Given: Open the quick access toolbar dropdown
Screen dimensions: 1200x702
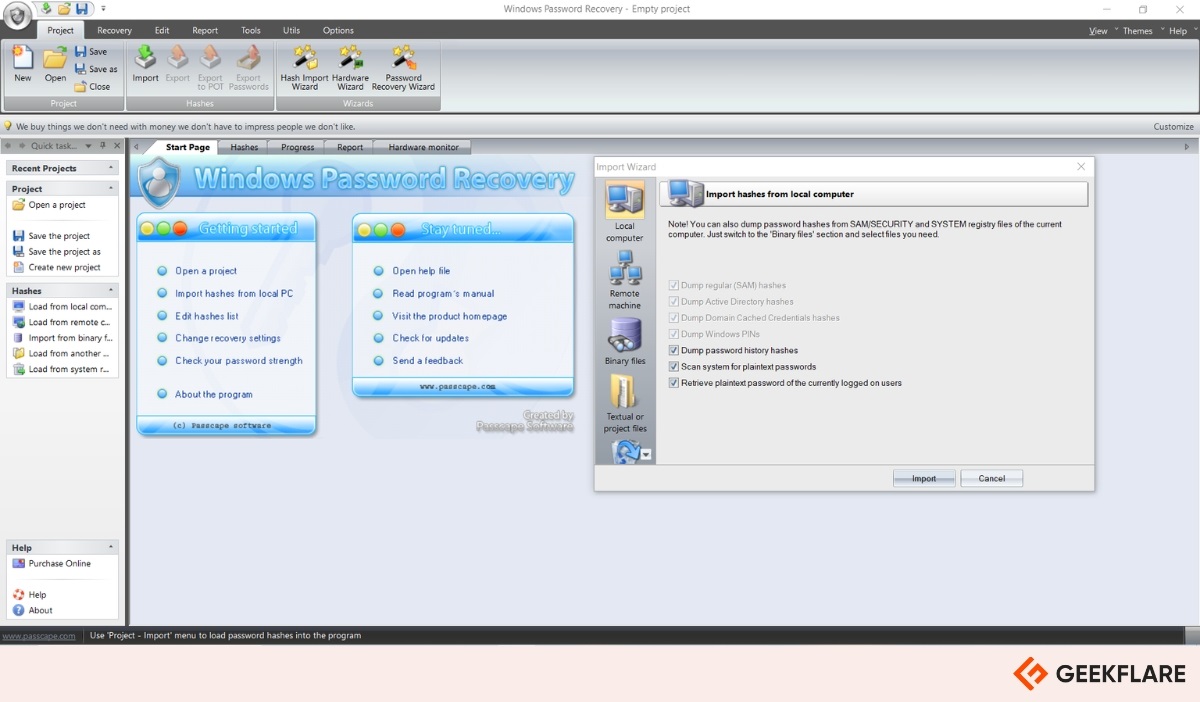Looking at the screenshot, I should point(103,8).
